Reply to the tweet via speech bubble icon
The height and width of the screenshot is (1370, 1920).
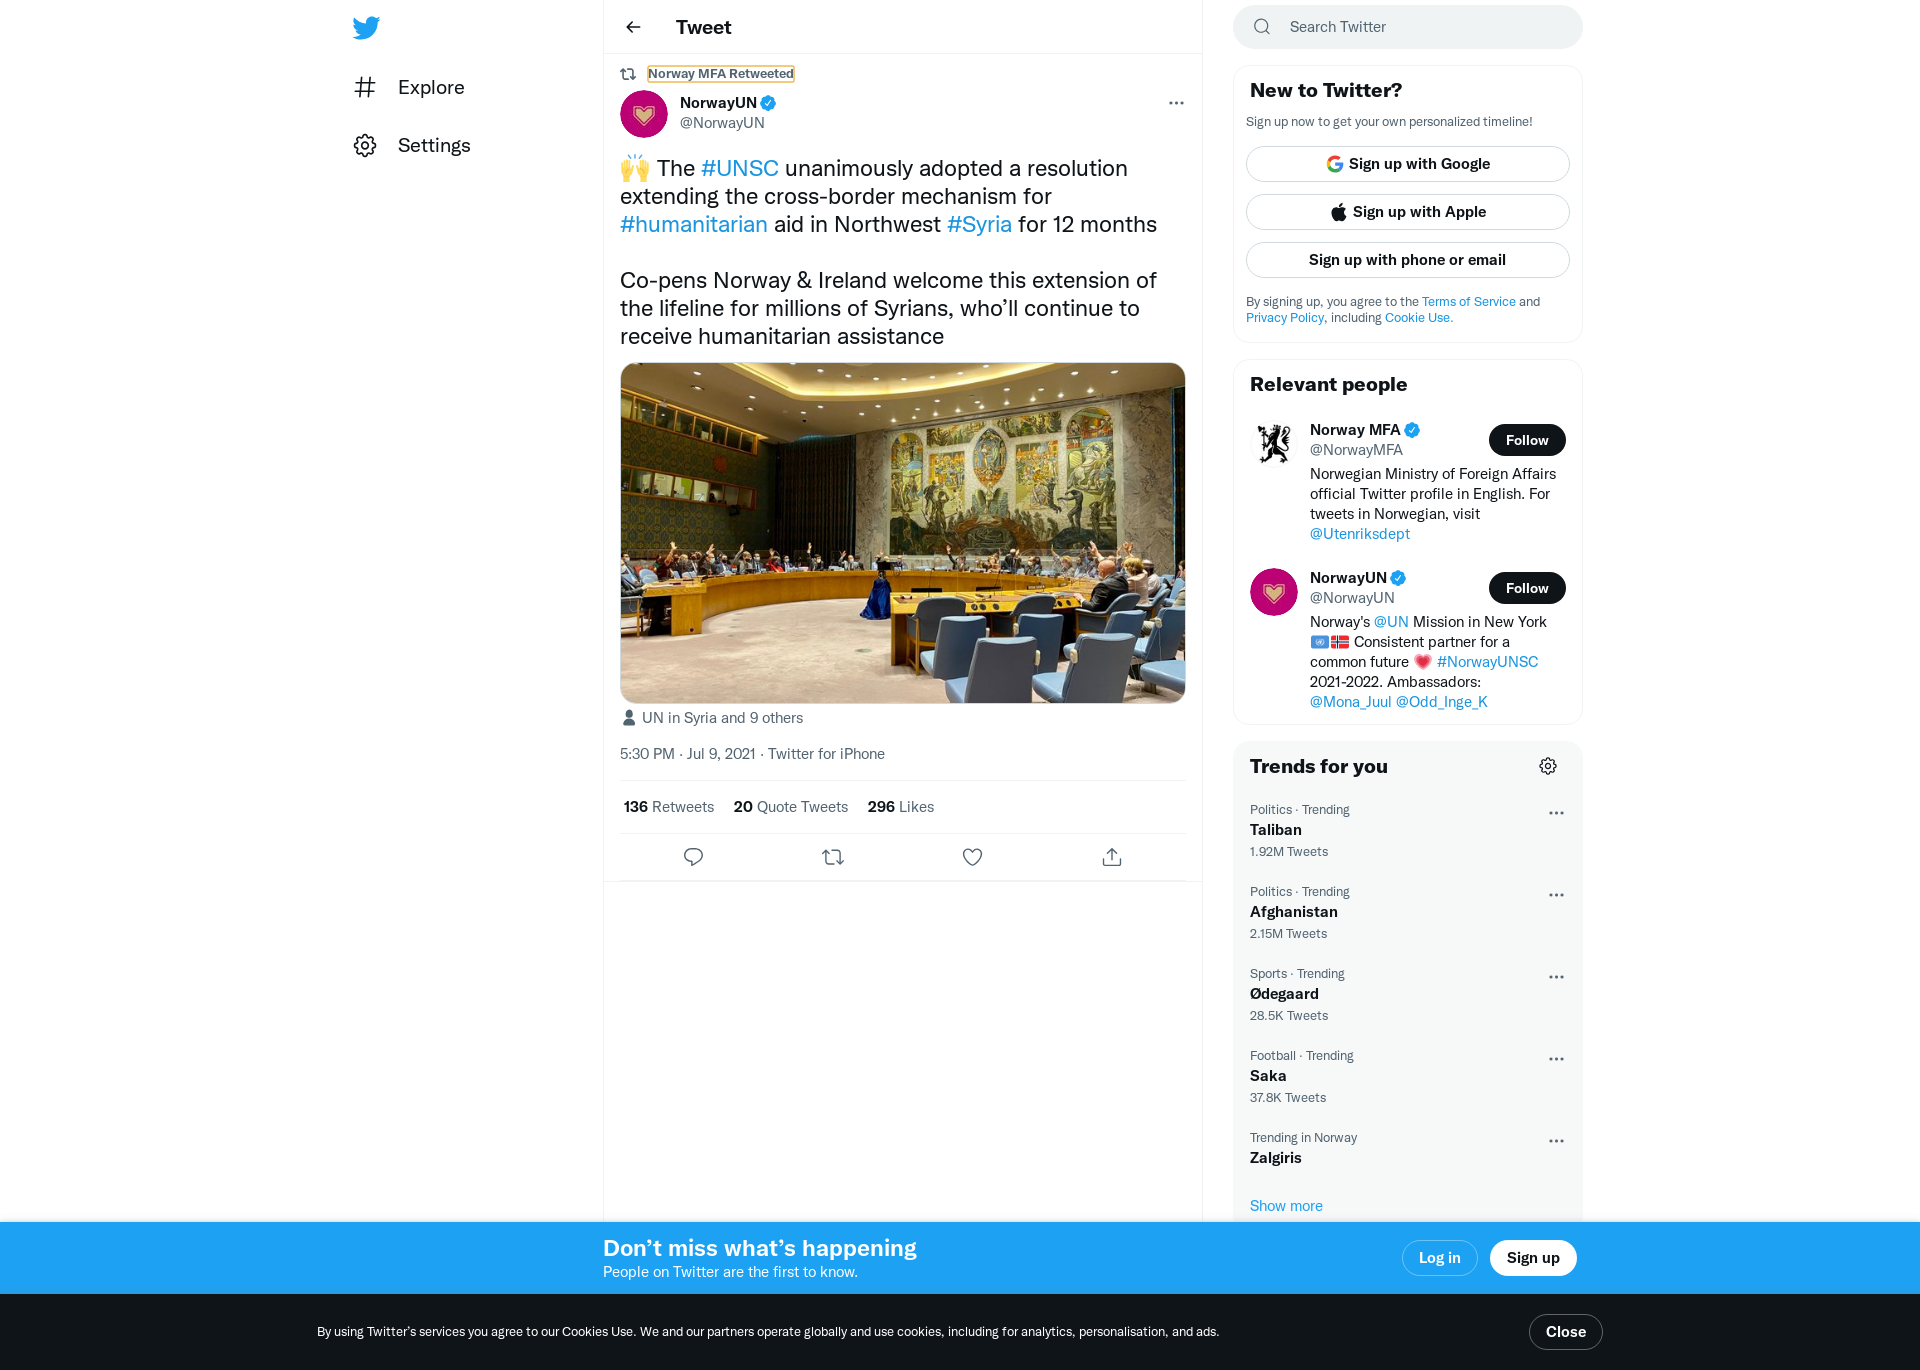693,857
